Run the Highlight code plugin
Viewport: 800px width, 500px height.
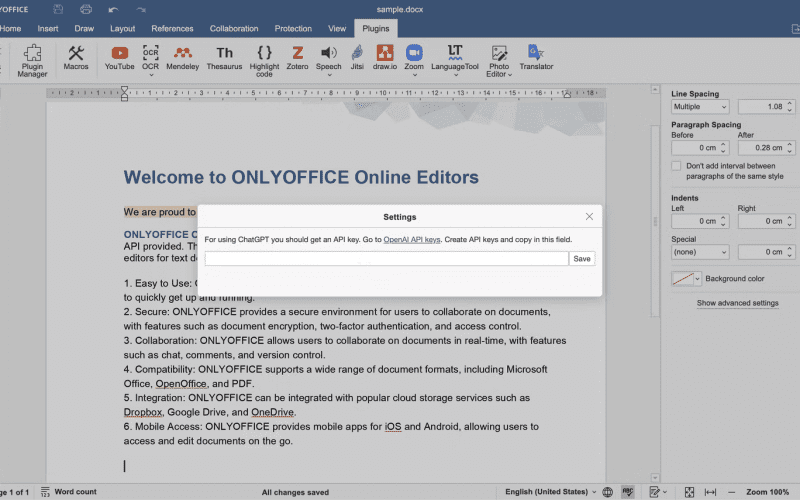click(264, 60)
